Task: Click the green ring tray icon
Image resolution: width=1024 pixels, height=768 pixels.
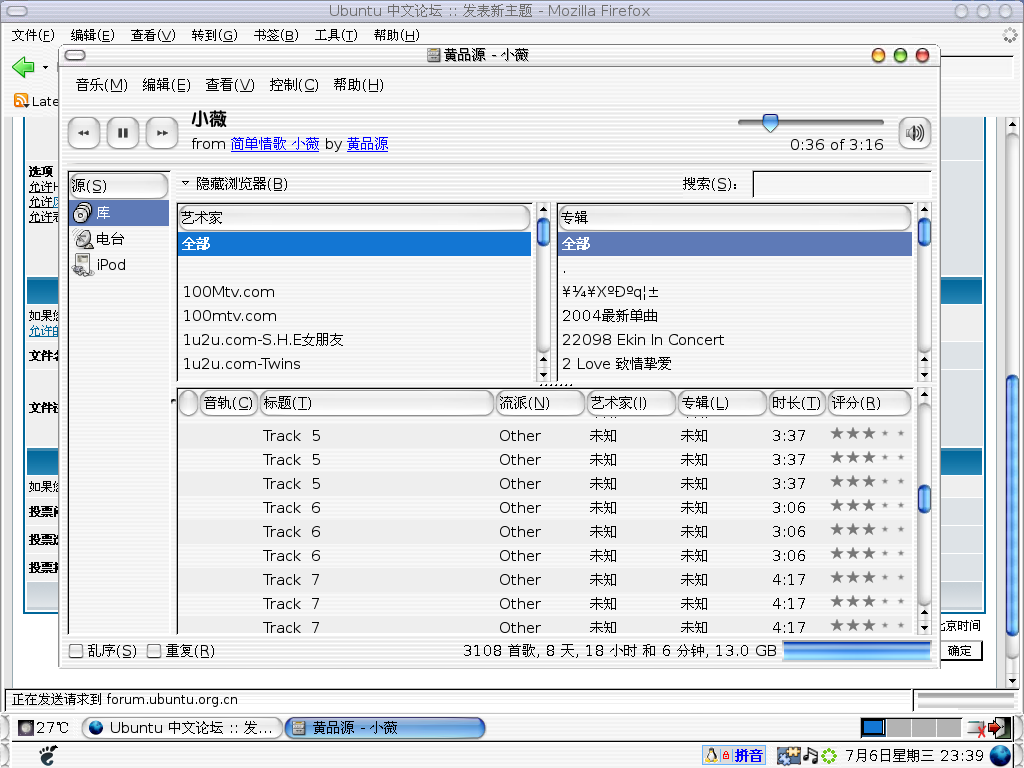Action: pos(829,756)
